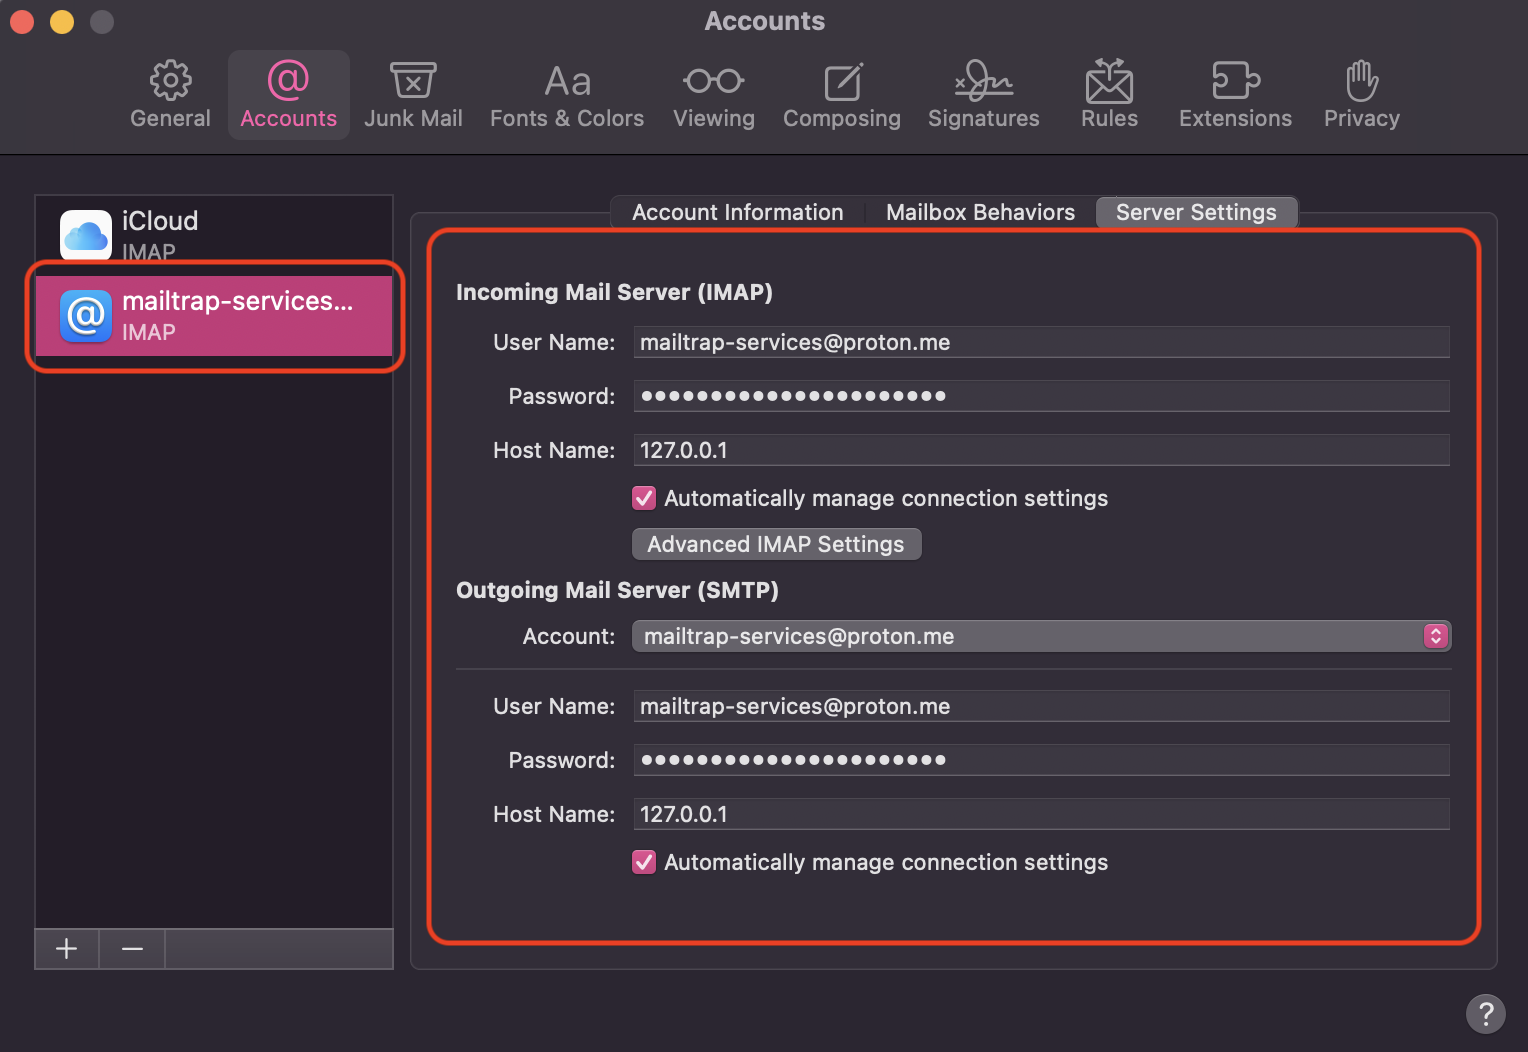Open Junk Mail preferences

413,95
